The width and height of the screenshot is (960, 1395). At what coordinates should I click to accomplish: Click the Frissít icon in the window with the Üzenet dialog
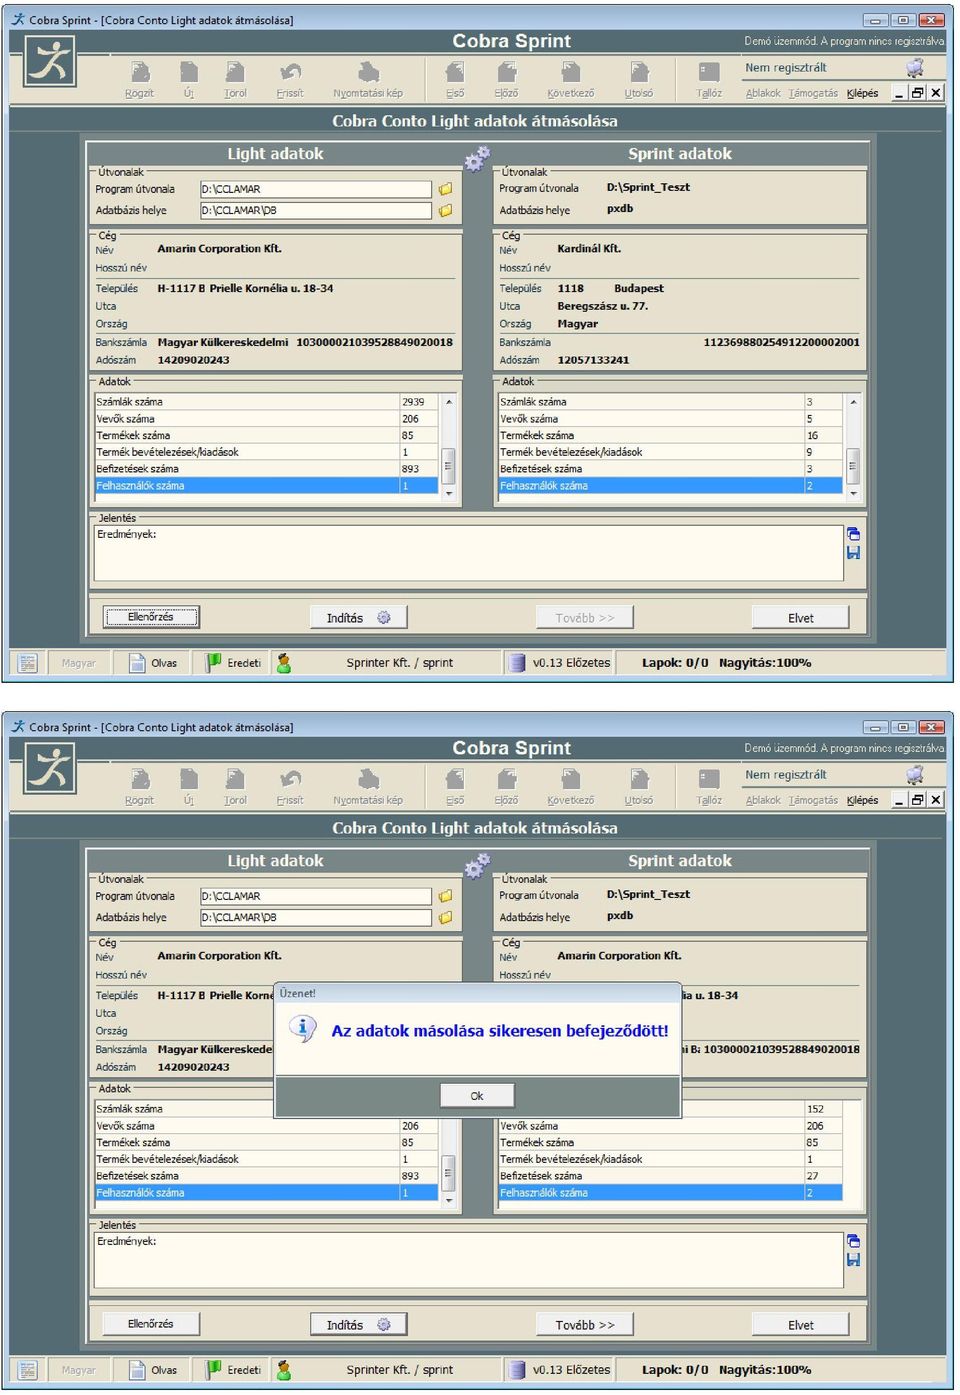(x=290, y=780)
